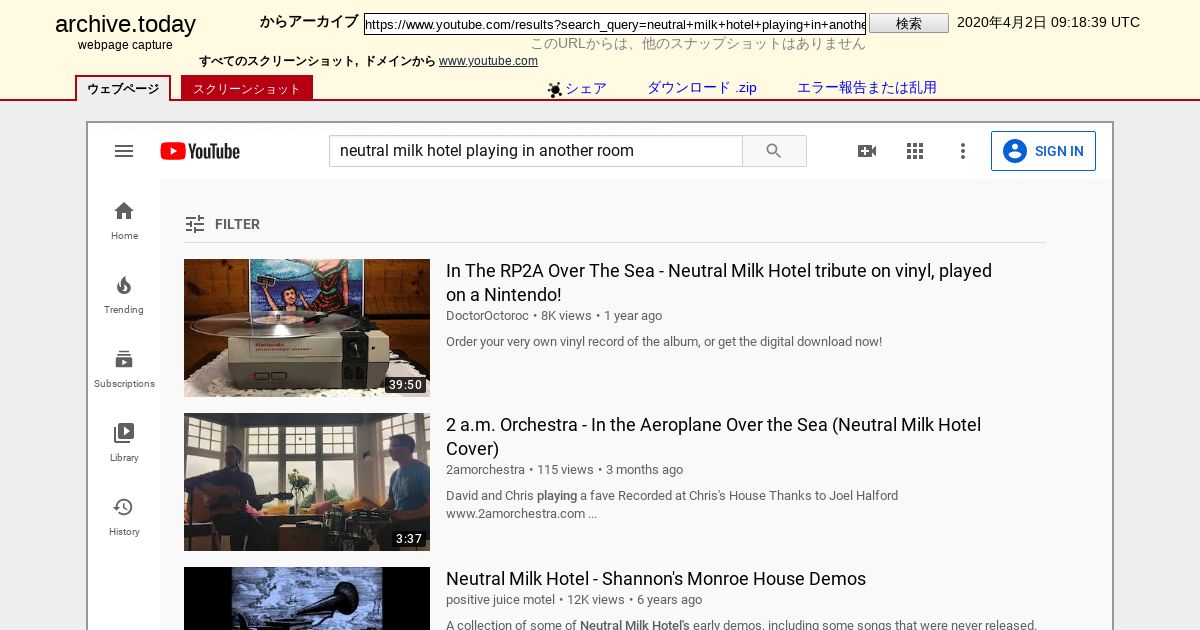Open the Monroe House Demos video thumbnail
1200x630 pixels.
(307, 598)
